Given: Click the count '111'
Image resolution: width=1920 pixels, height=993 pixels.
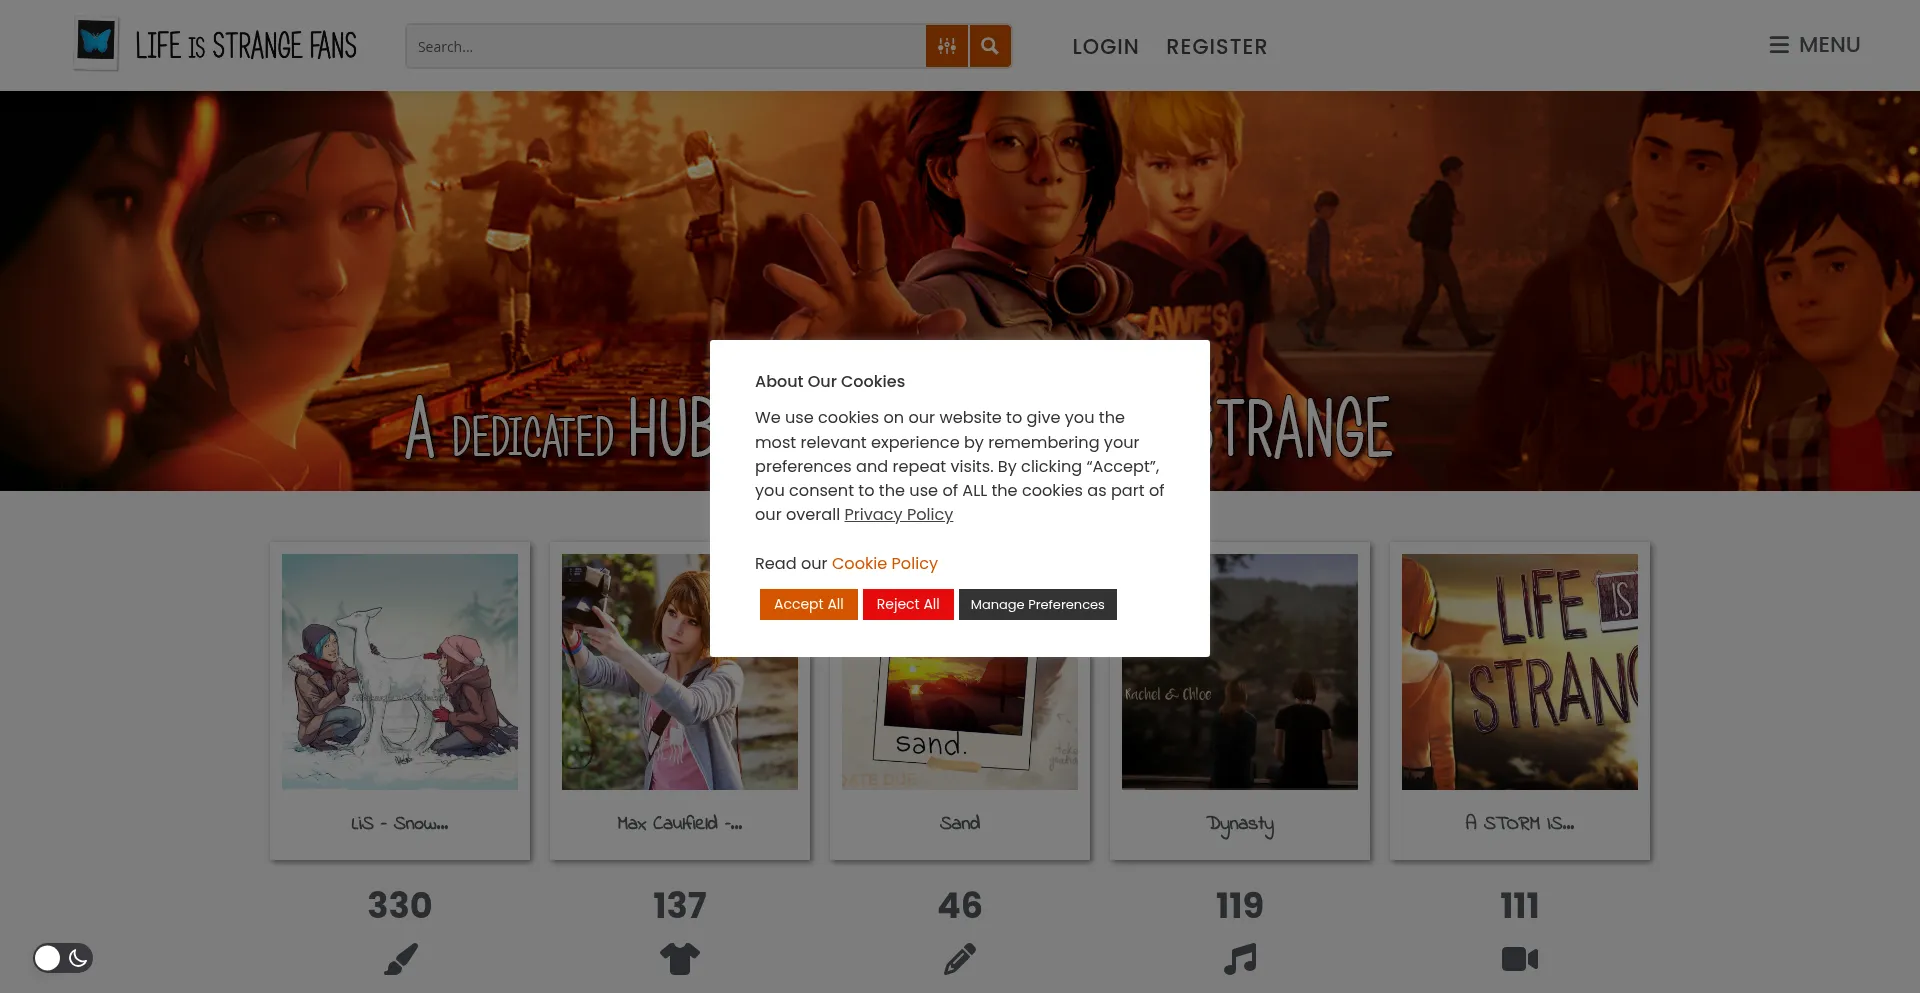Looking at the screenshot, I should point(1520,905).
